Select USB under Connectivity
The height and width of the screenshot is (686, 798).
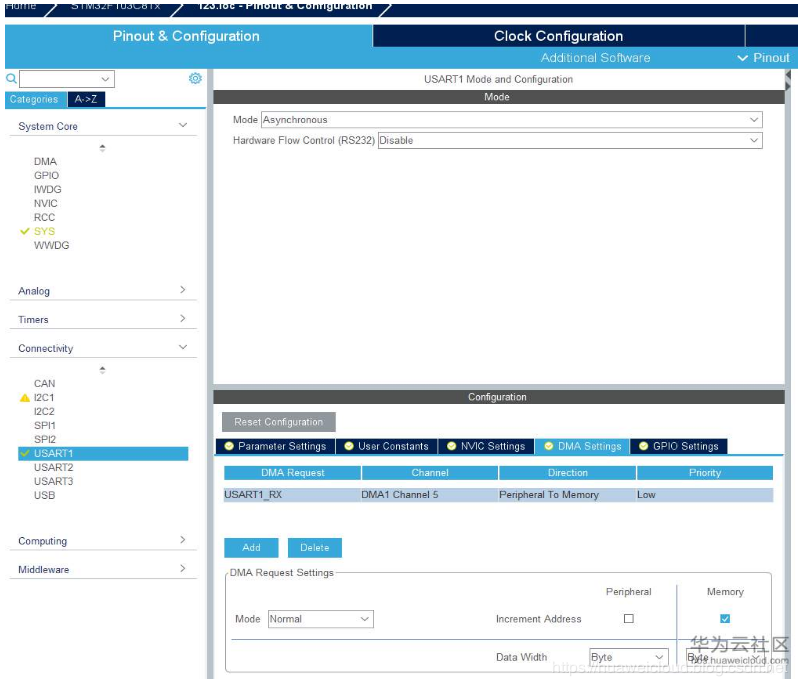click(x=44, y=495)
